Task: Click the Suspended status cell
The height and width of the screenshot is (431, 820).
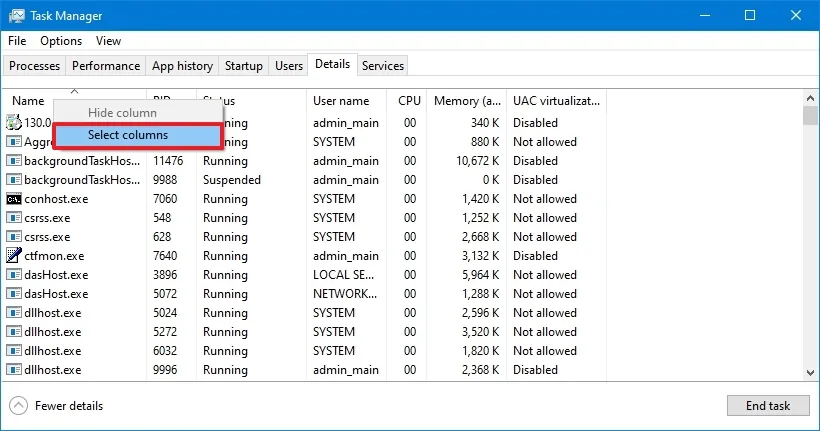Action: pyautogui.click(x=232, y=179)
